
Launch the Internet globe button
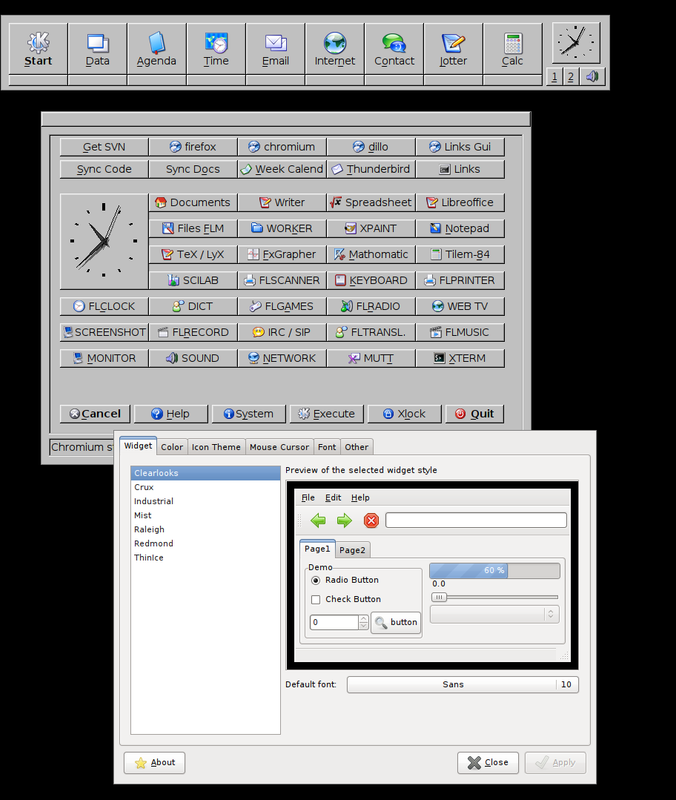tap(335, 49)
